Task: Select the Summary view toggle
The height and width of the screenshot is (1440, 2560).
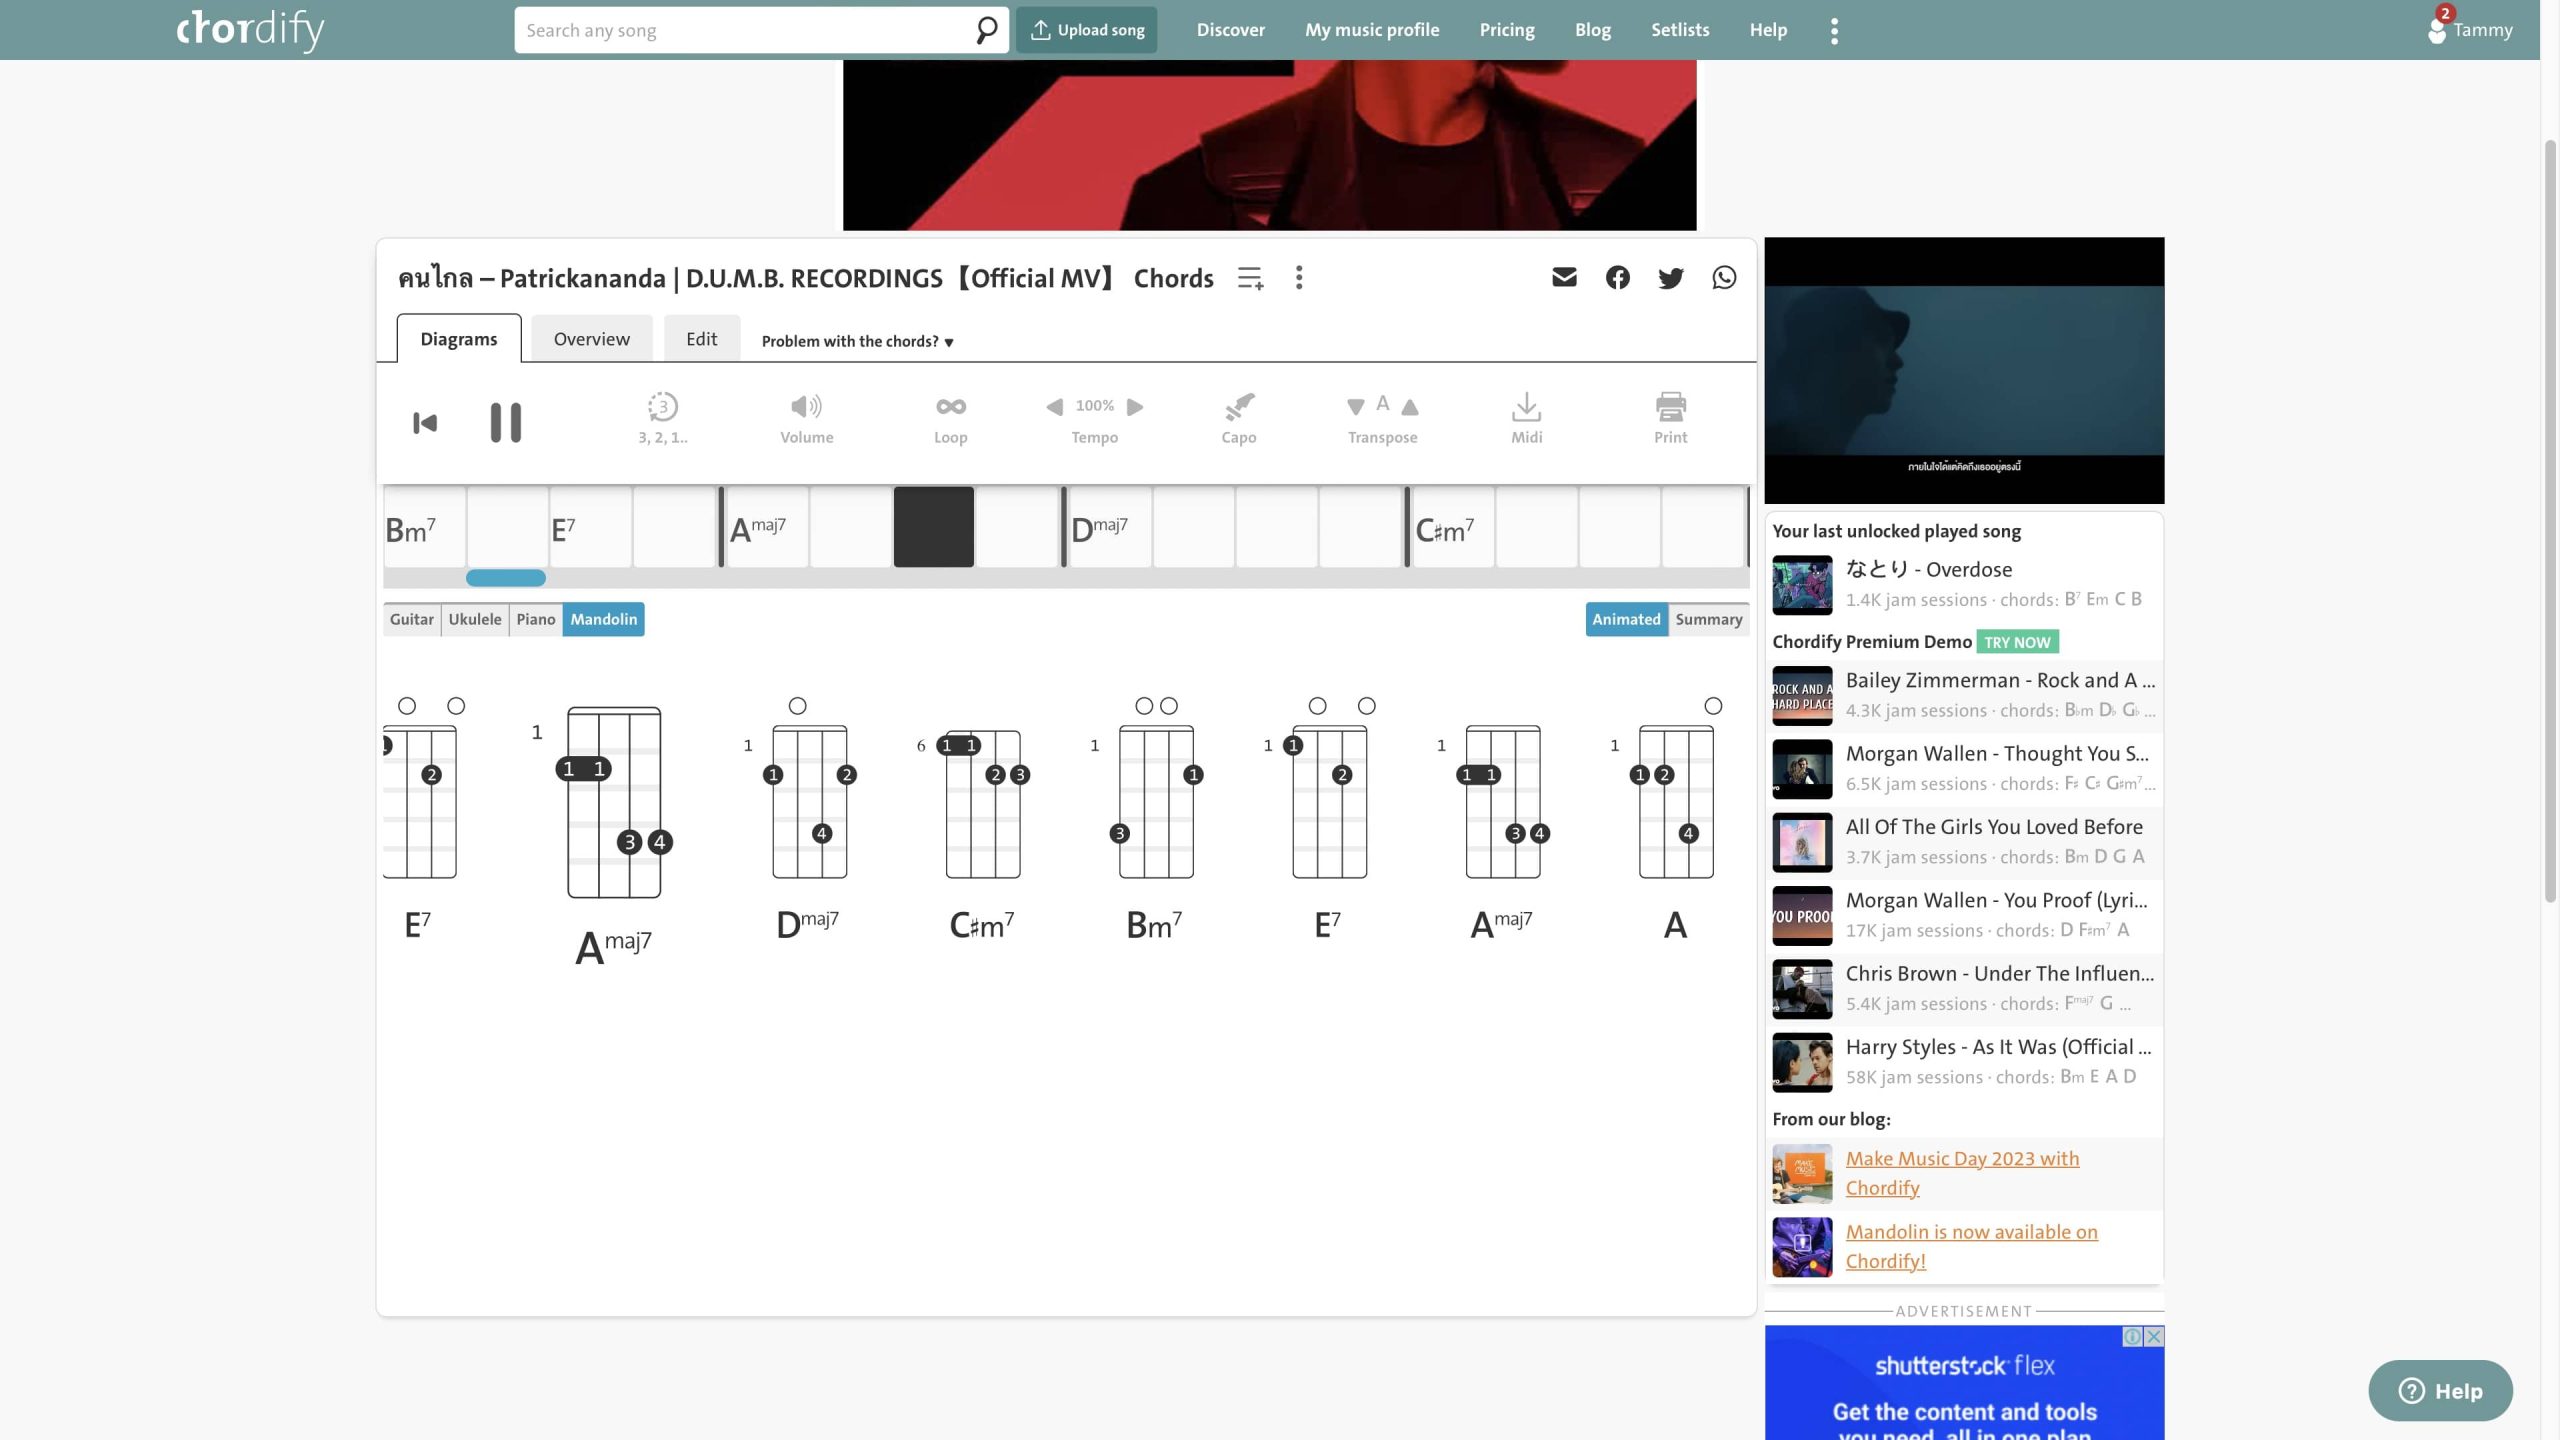Action: coord(1708,619)
